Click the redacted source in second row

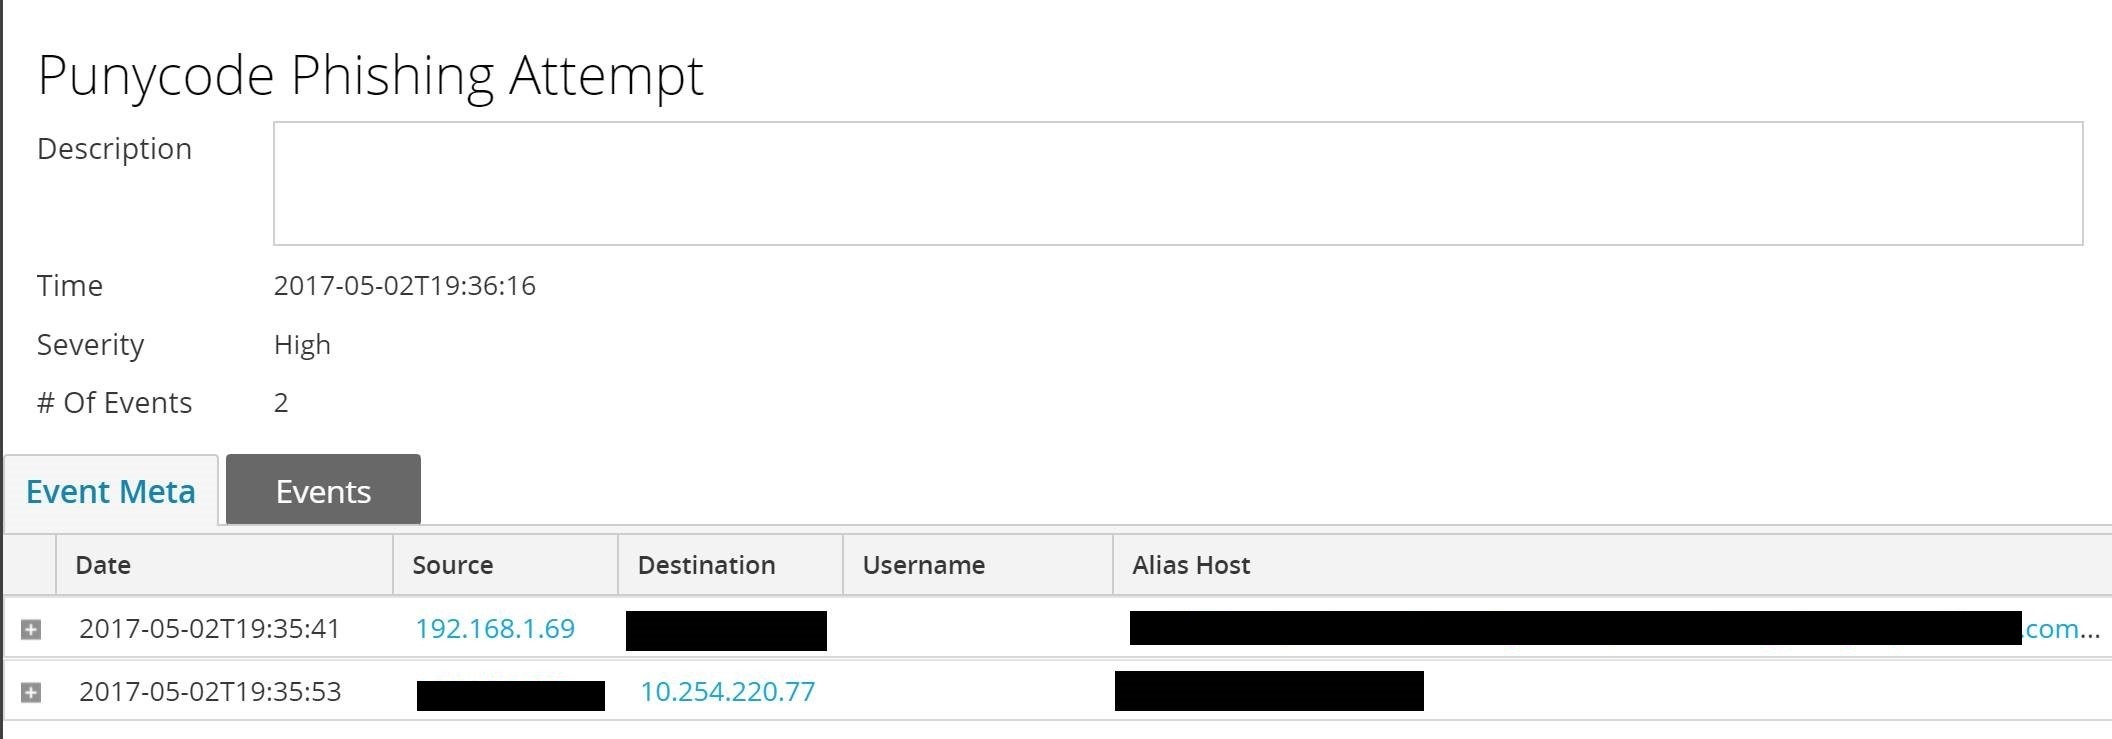click(x=510, y=695)
